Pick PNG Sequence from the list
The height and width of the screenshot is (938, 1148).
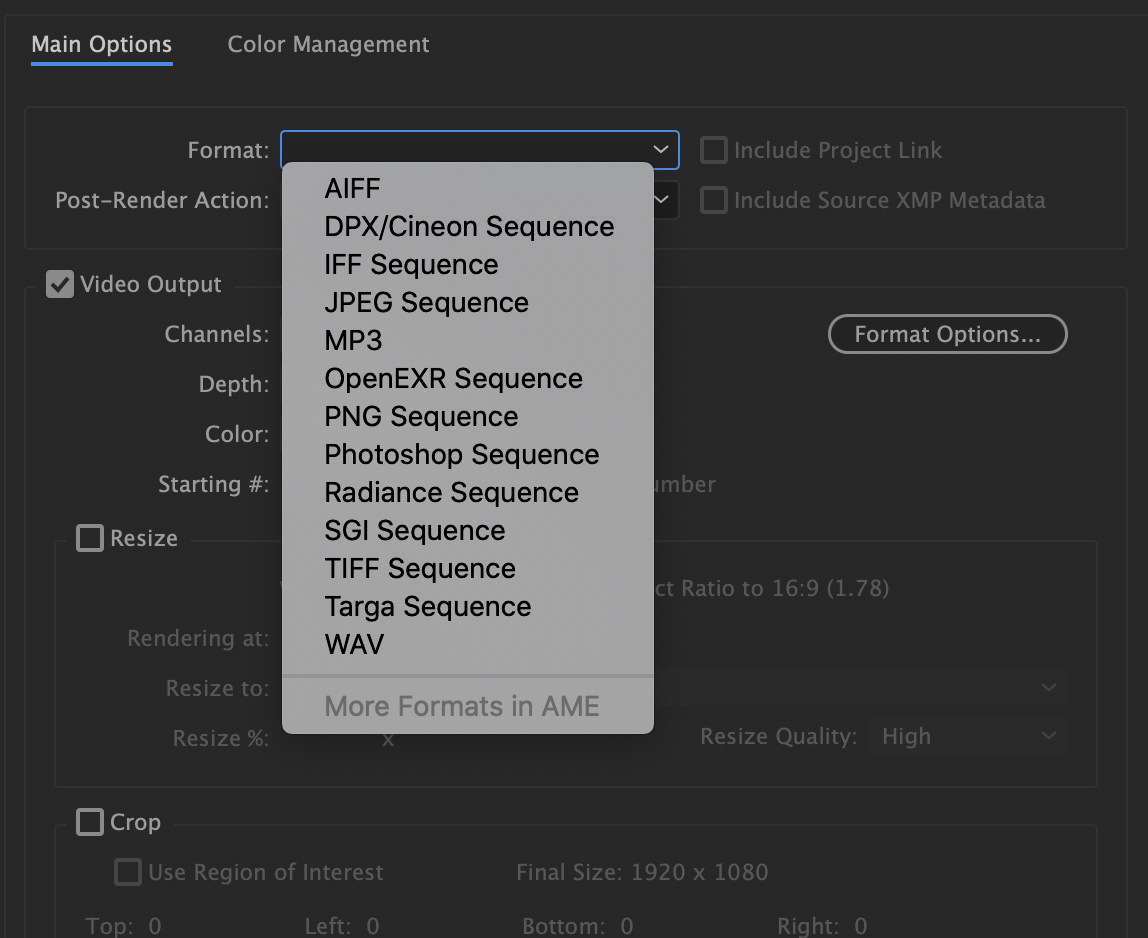(x=420, y=416)
